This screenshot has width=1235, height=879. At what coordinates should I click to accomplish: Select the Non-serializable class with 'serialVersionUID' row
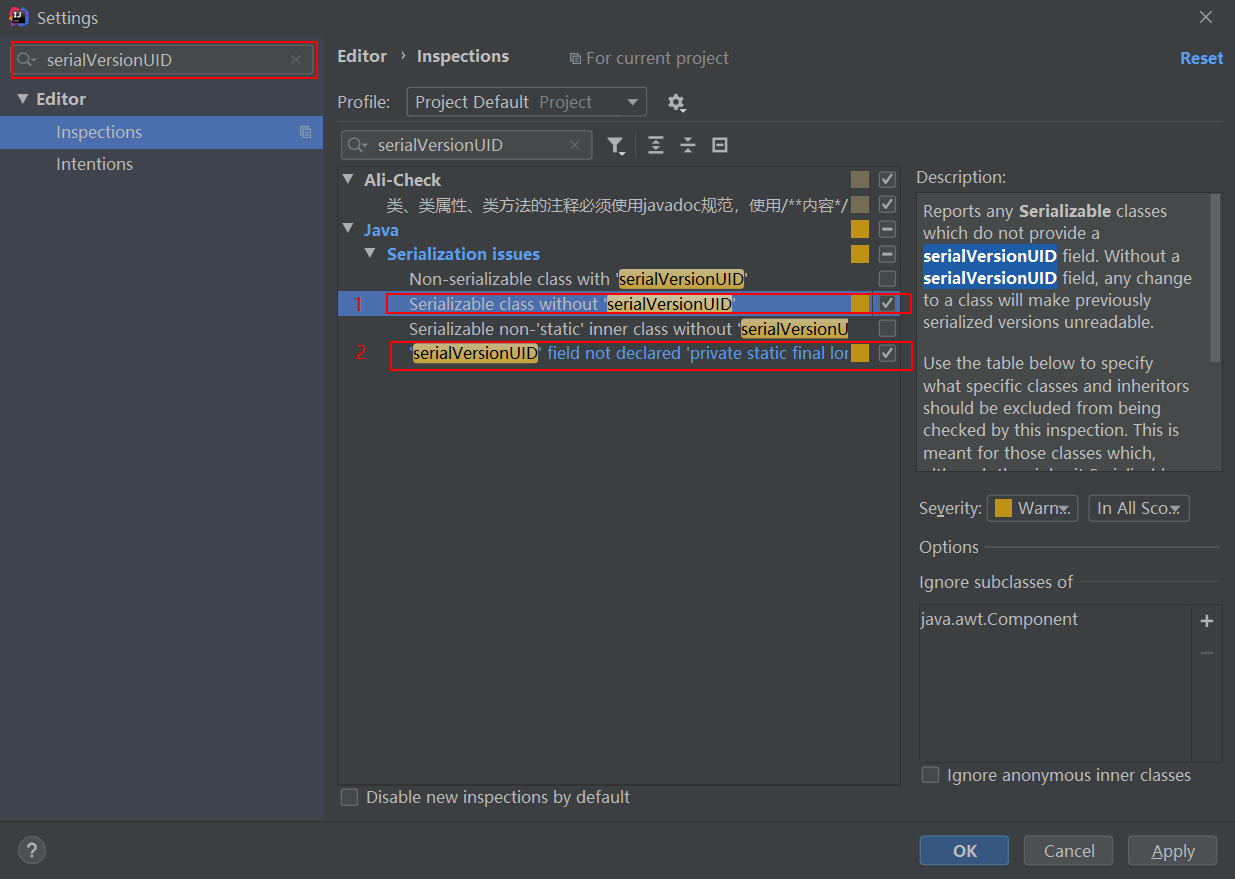[x=619, y=279]
